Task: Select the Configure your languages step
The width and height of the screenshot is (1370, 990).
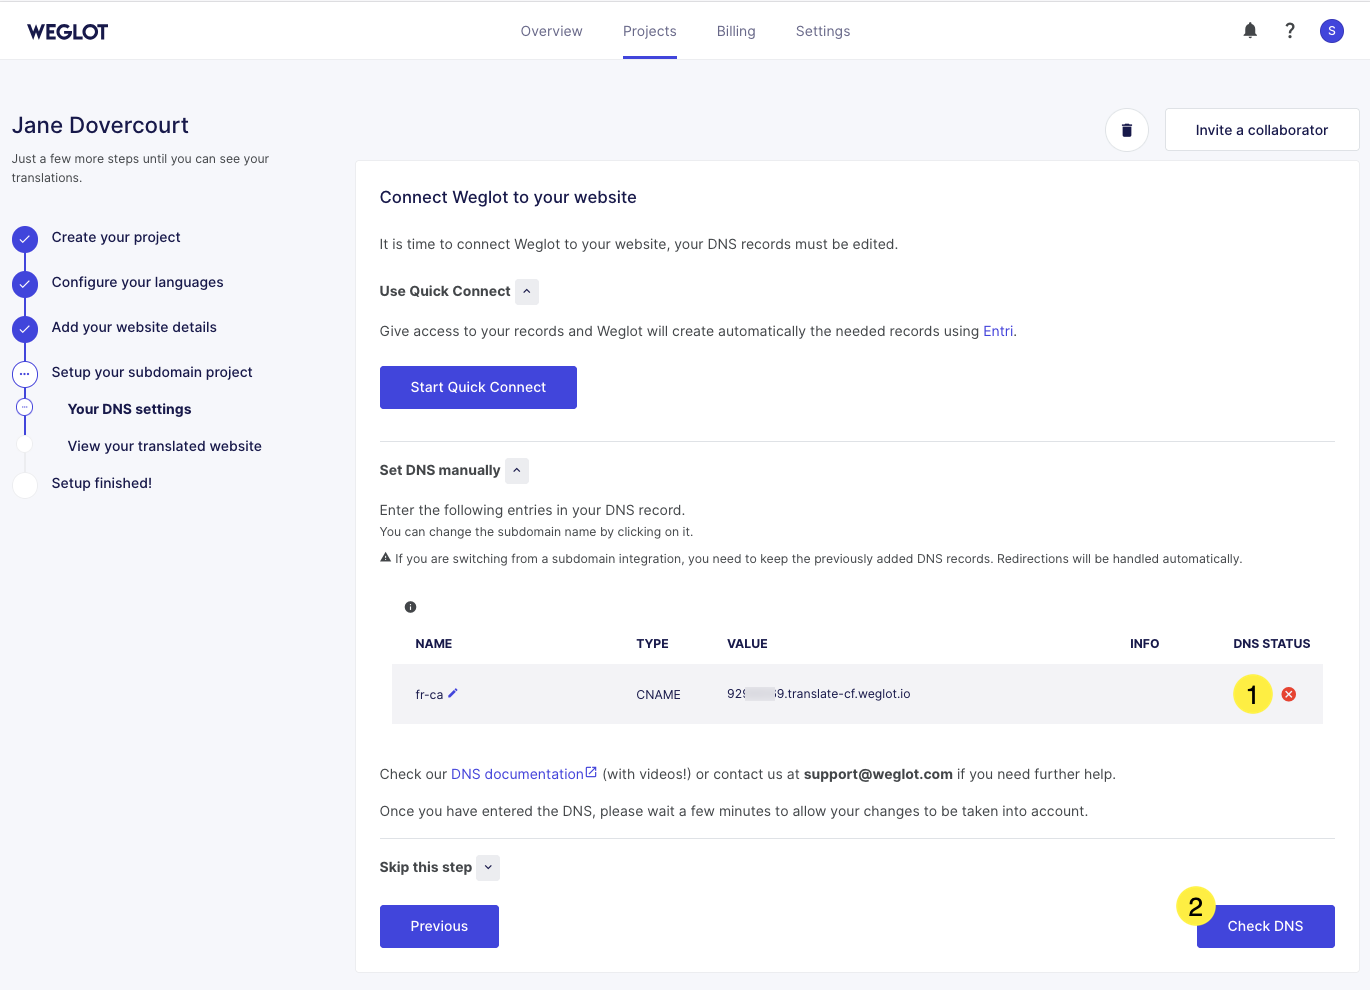Action: click(138, 282)
